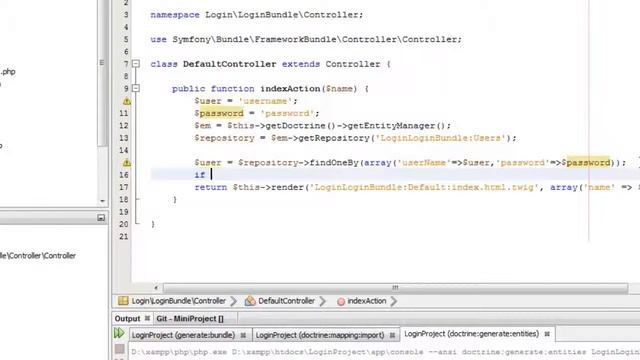Click 'getEntityManager' on line 12
This screenshot has width=640, height=360.
391,126
